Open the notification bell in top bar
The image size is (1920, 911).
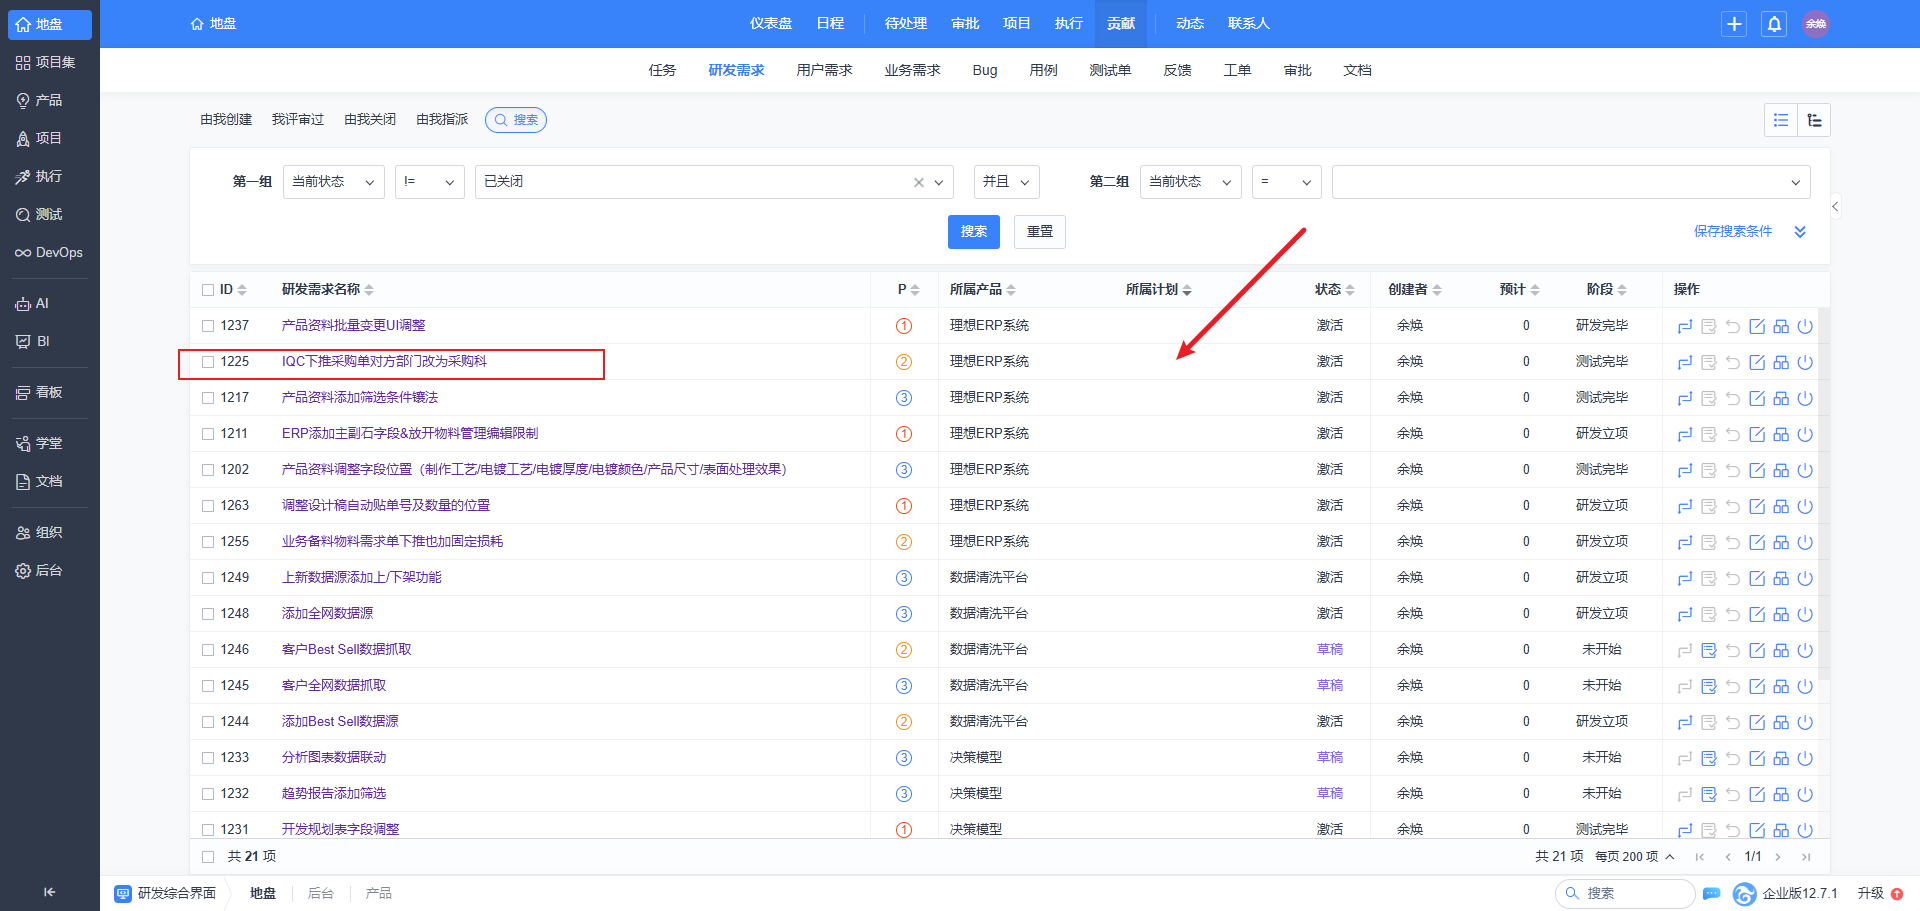tap(1774, 24)
